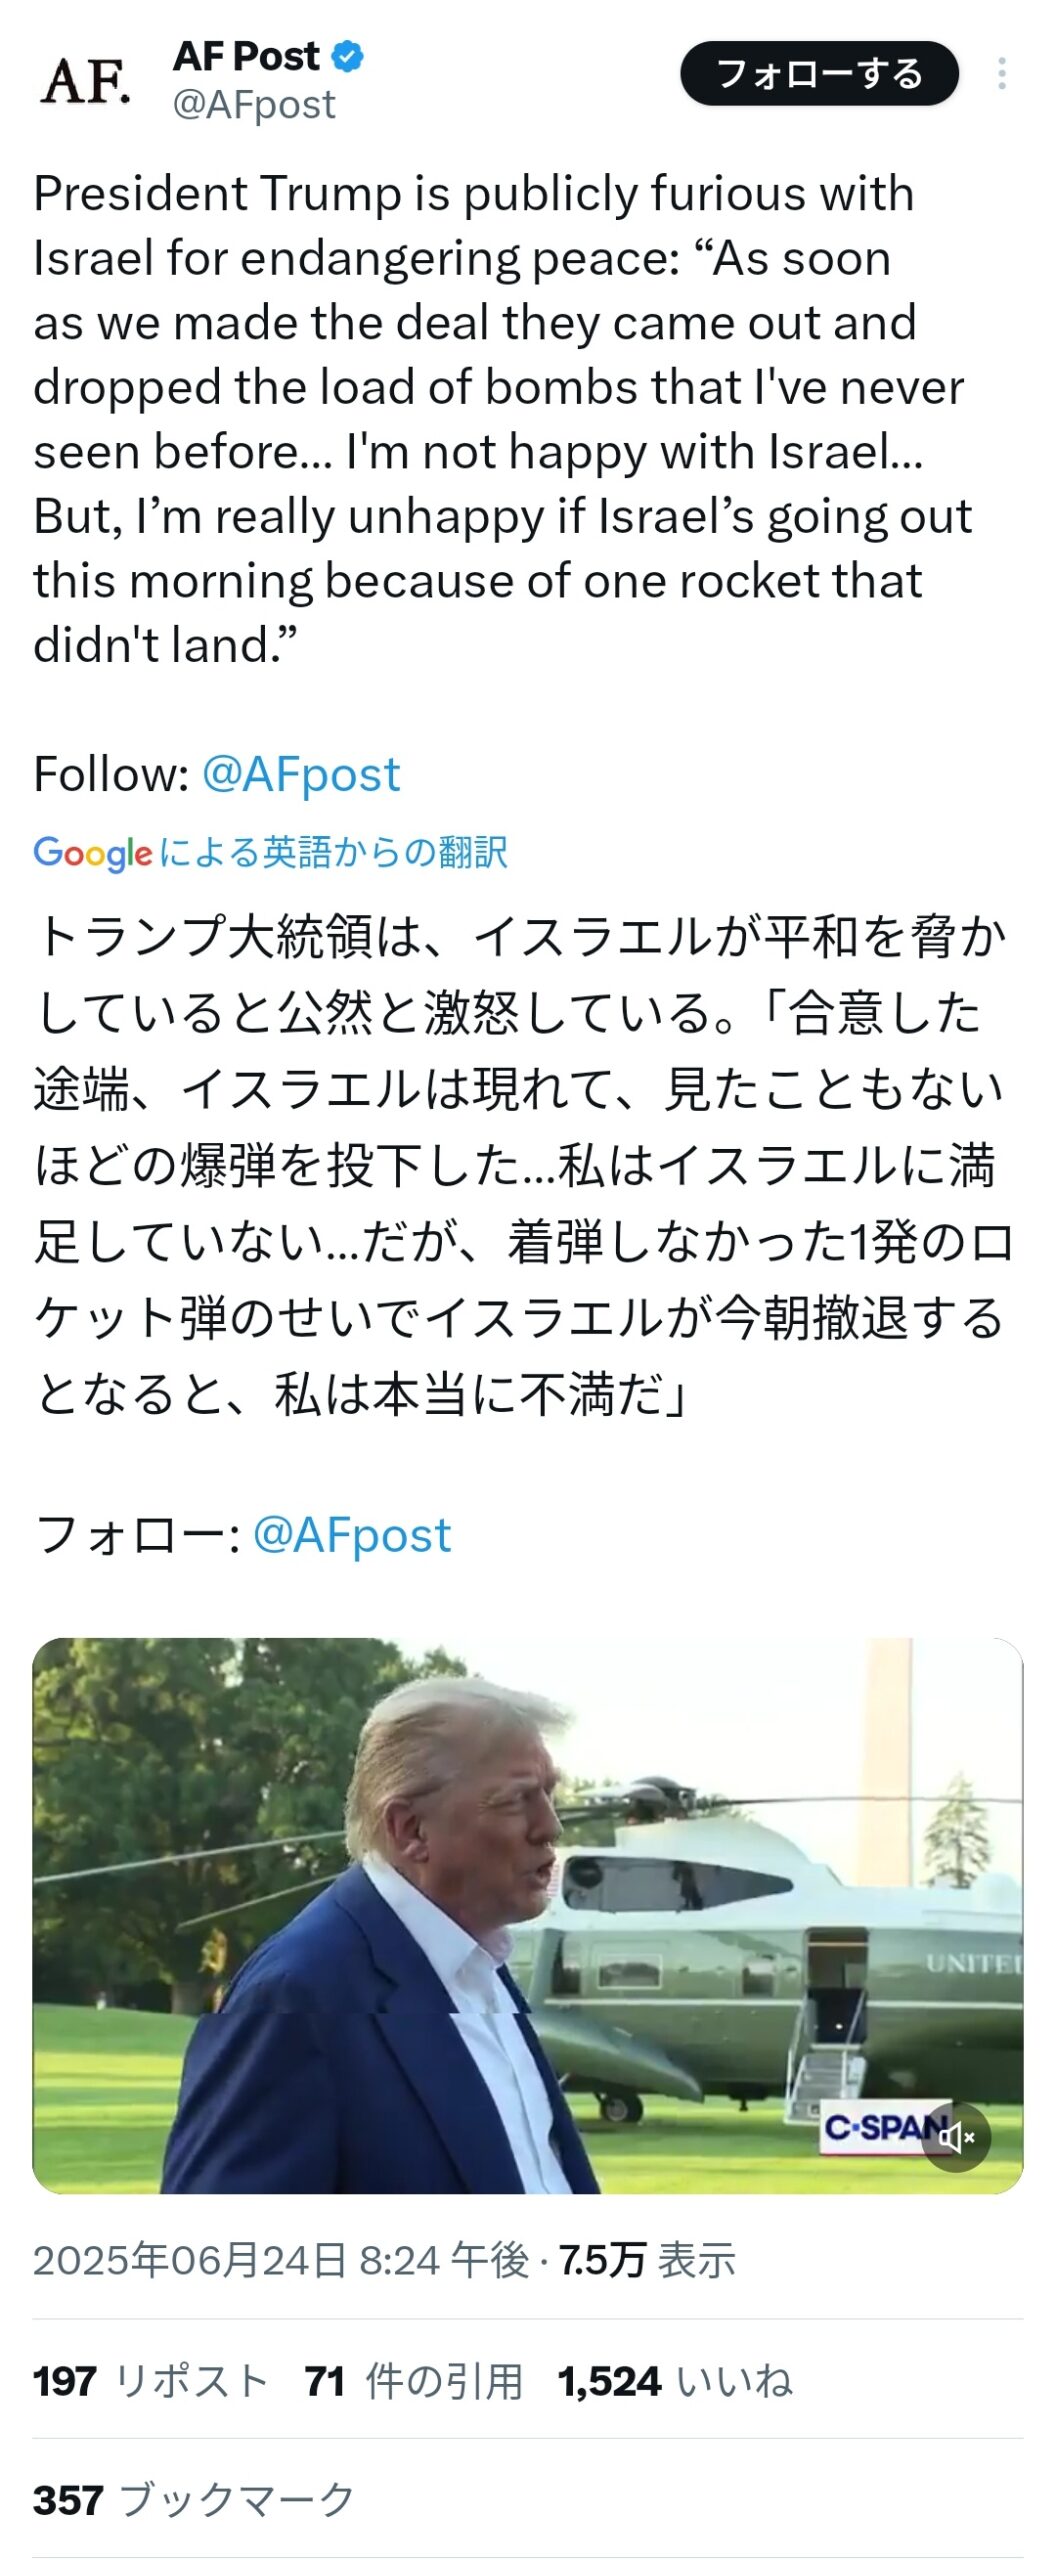Open the AF. profile avatar
1056x2560 pixels.
click(86, 80)
